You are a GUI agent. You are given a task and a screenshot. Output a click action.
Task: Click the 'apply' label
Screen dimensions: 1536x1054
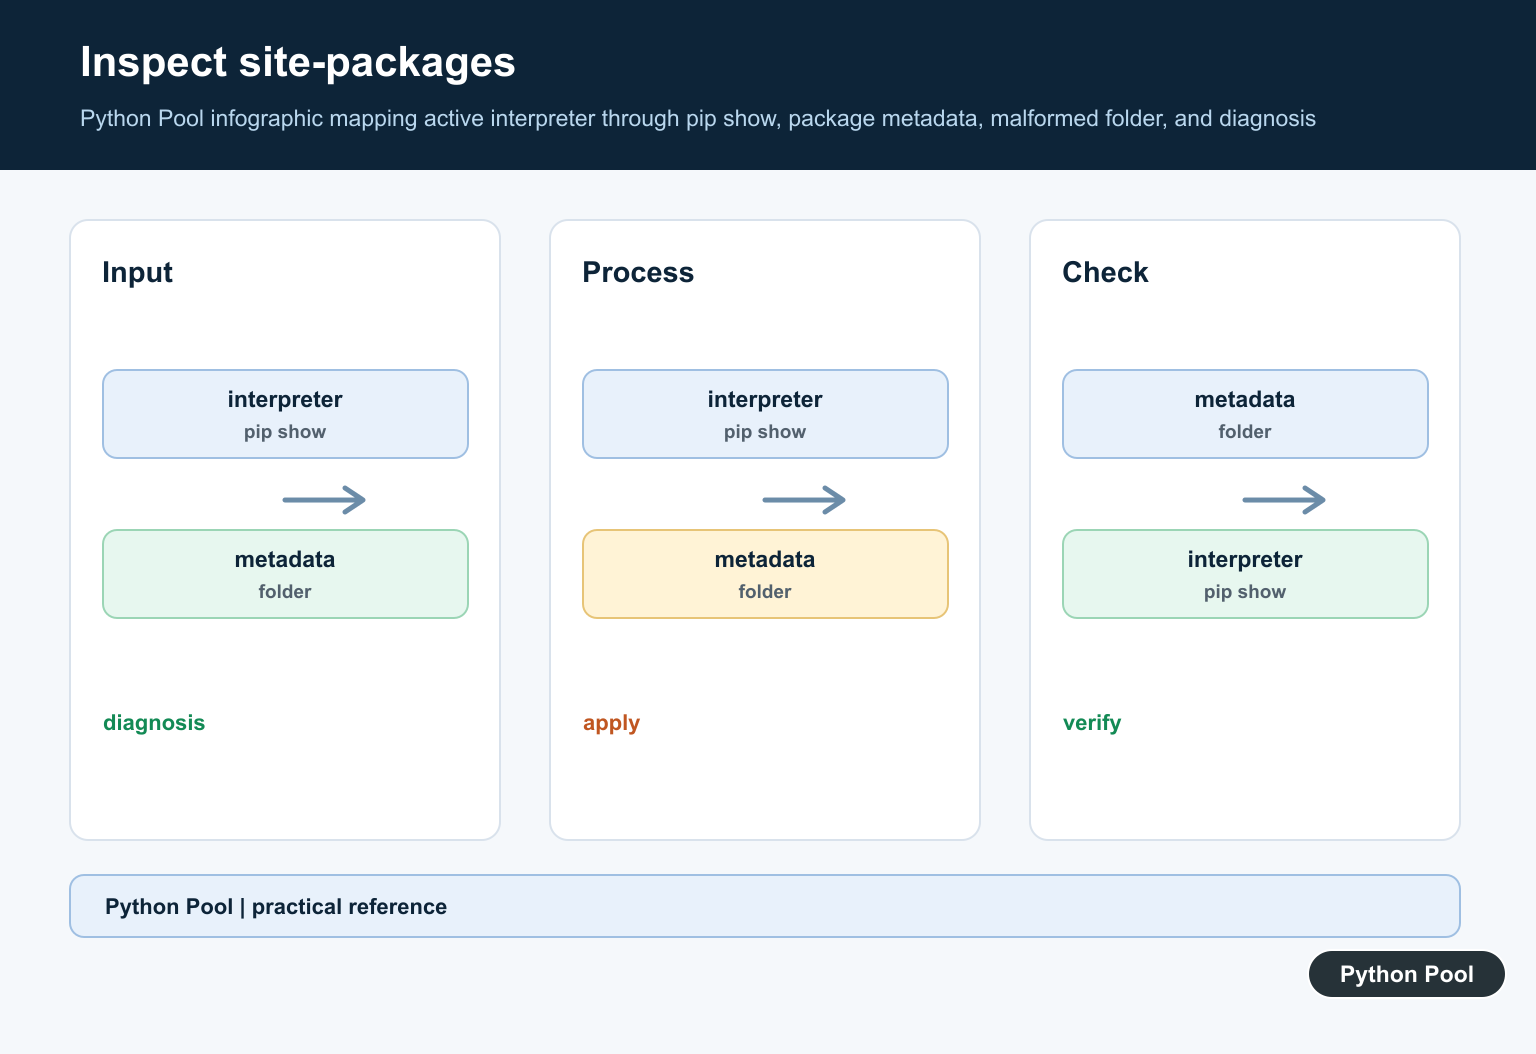click(611, 724)
